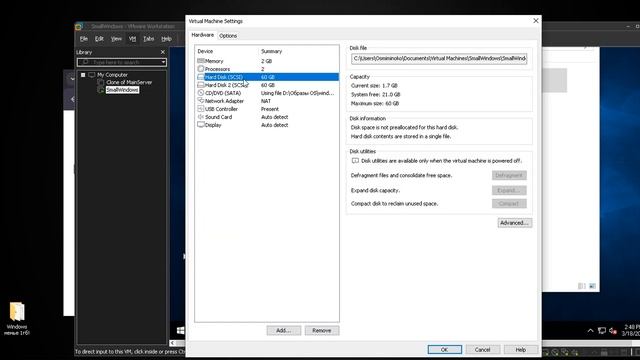Screen dimensions: 640x360
Task: Close the Library panel
Action: coord(162,52)
